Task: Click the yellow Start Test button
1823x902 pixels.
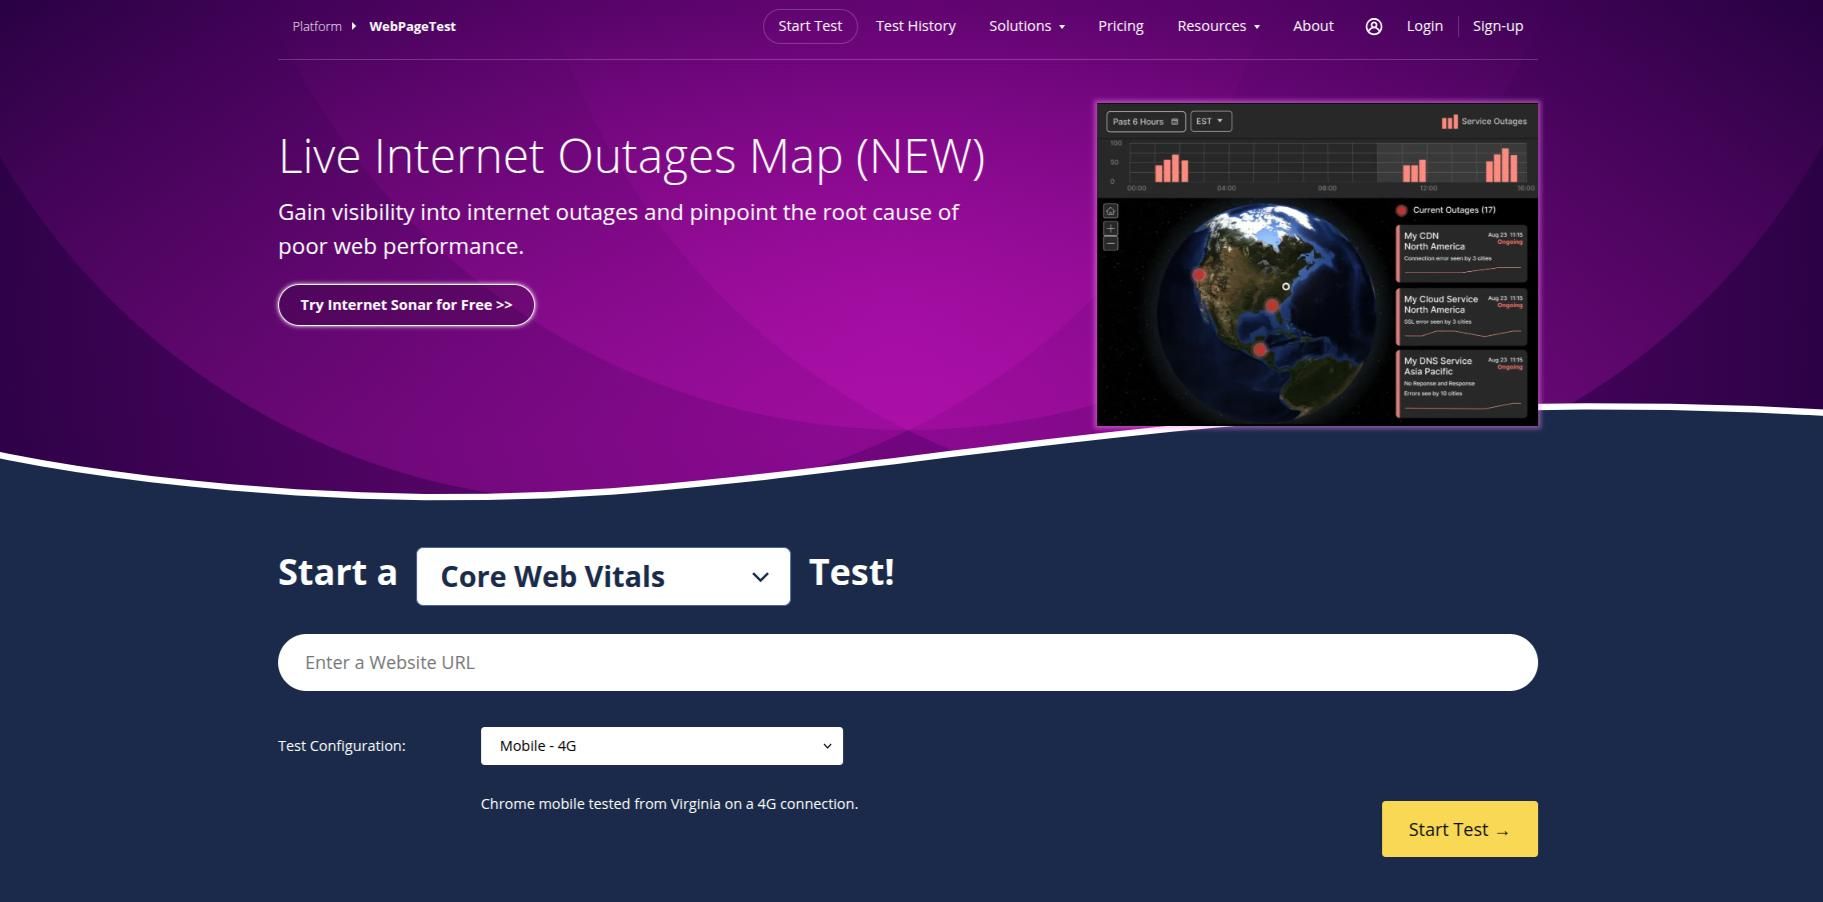Action: coord(1458,828)
